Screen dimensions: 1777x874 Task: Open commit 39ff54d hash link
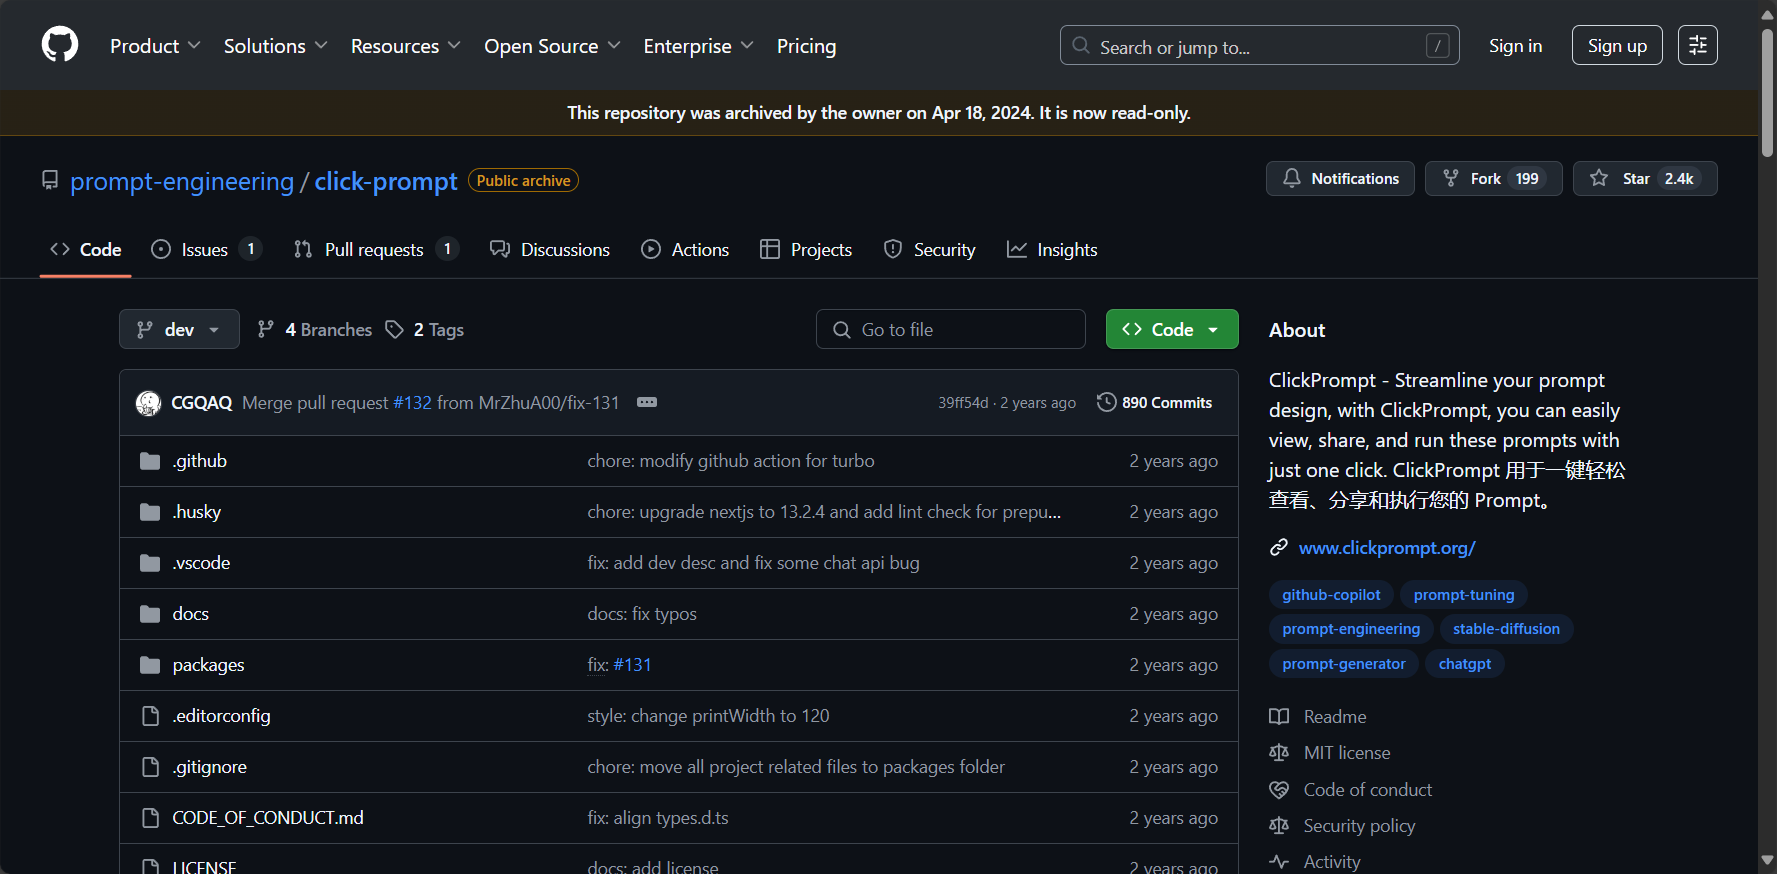tap(962, 402)
